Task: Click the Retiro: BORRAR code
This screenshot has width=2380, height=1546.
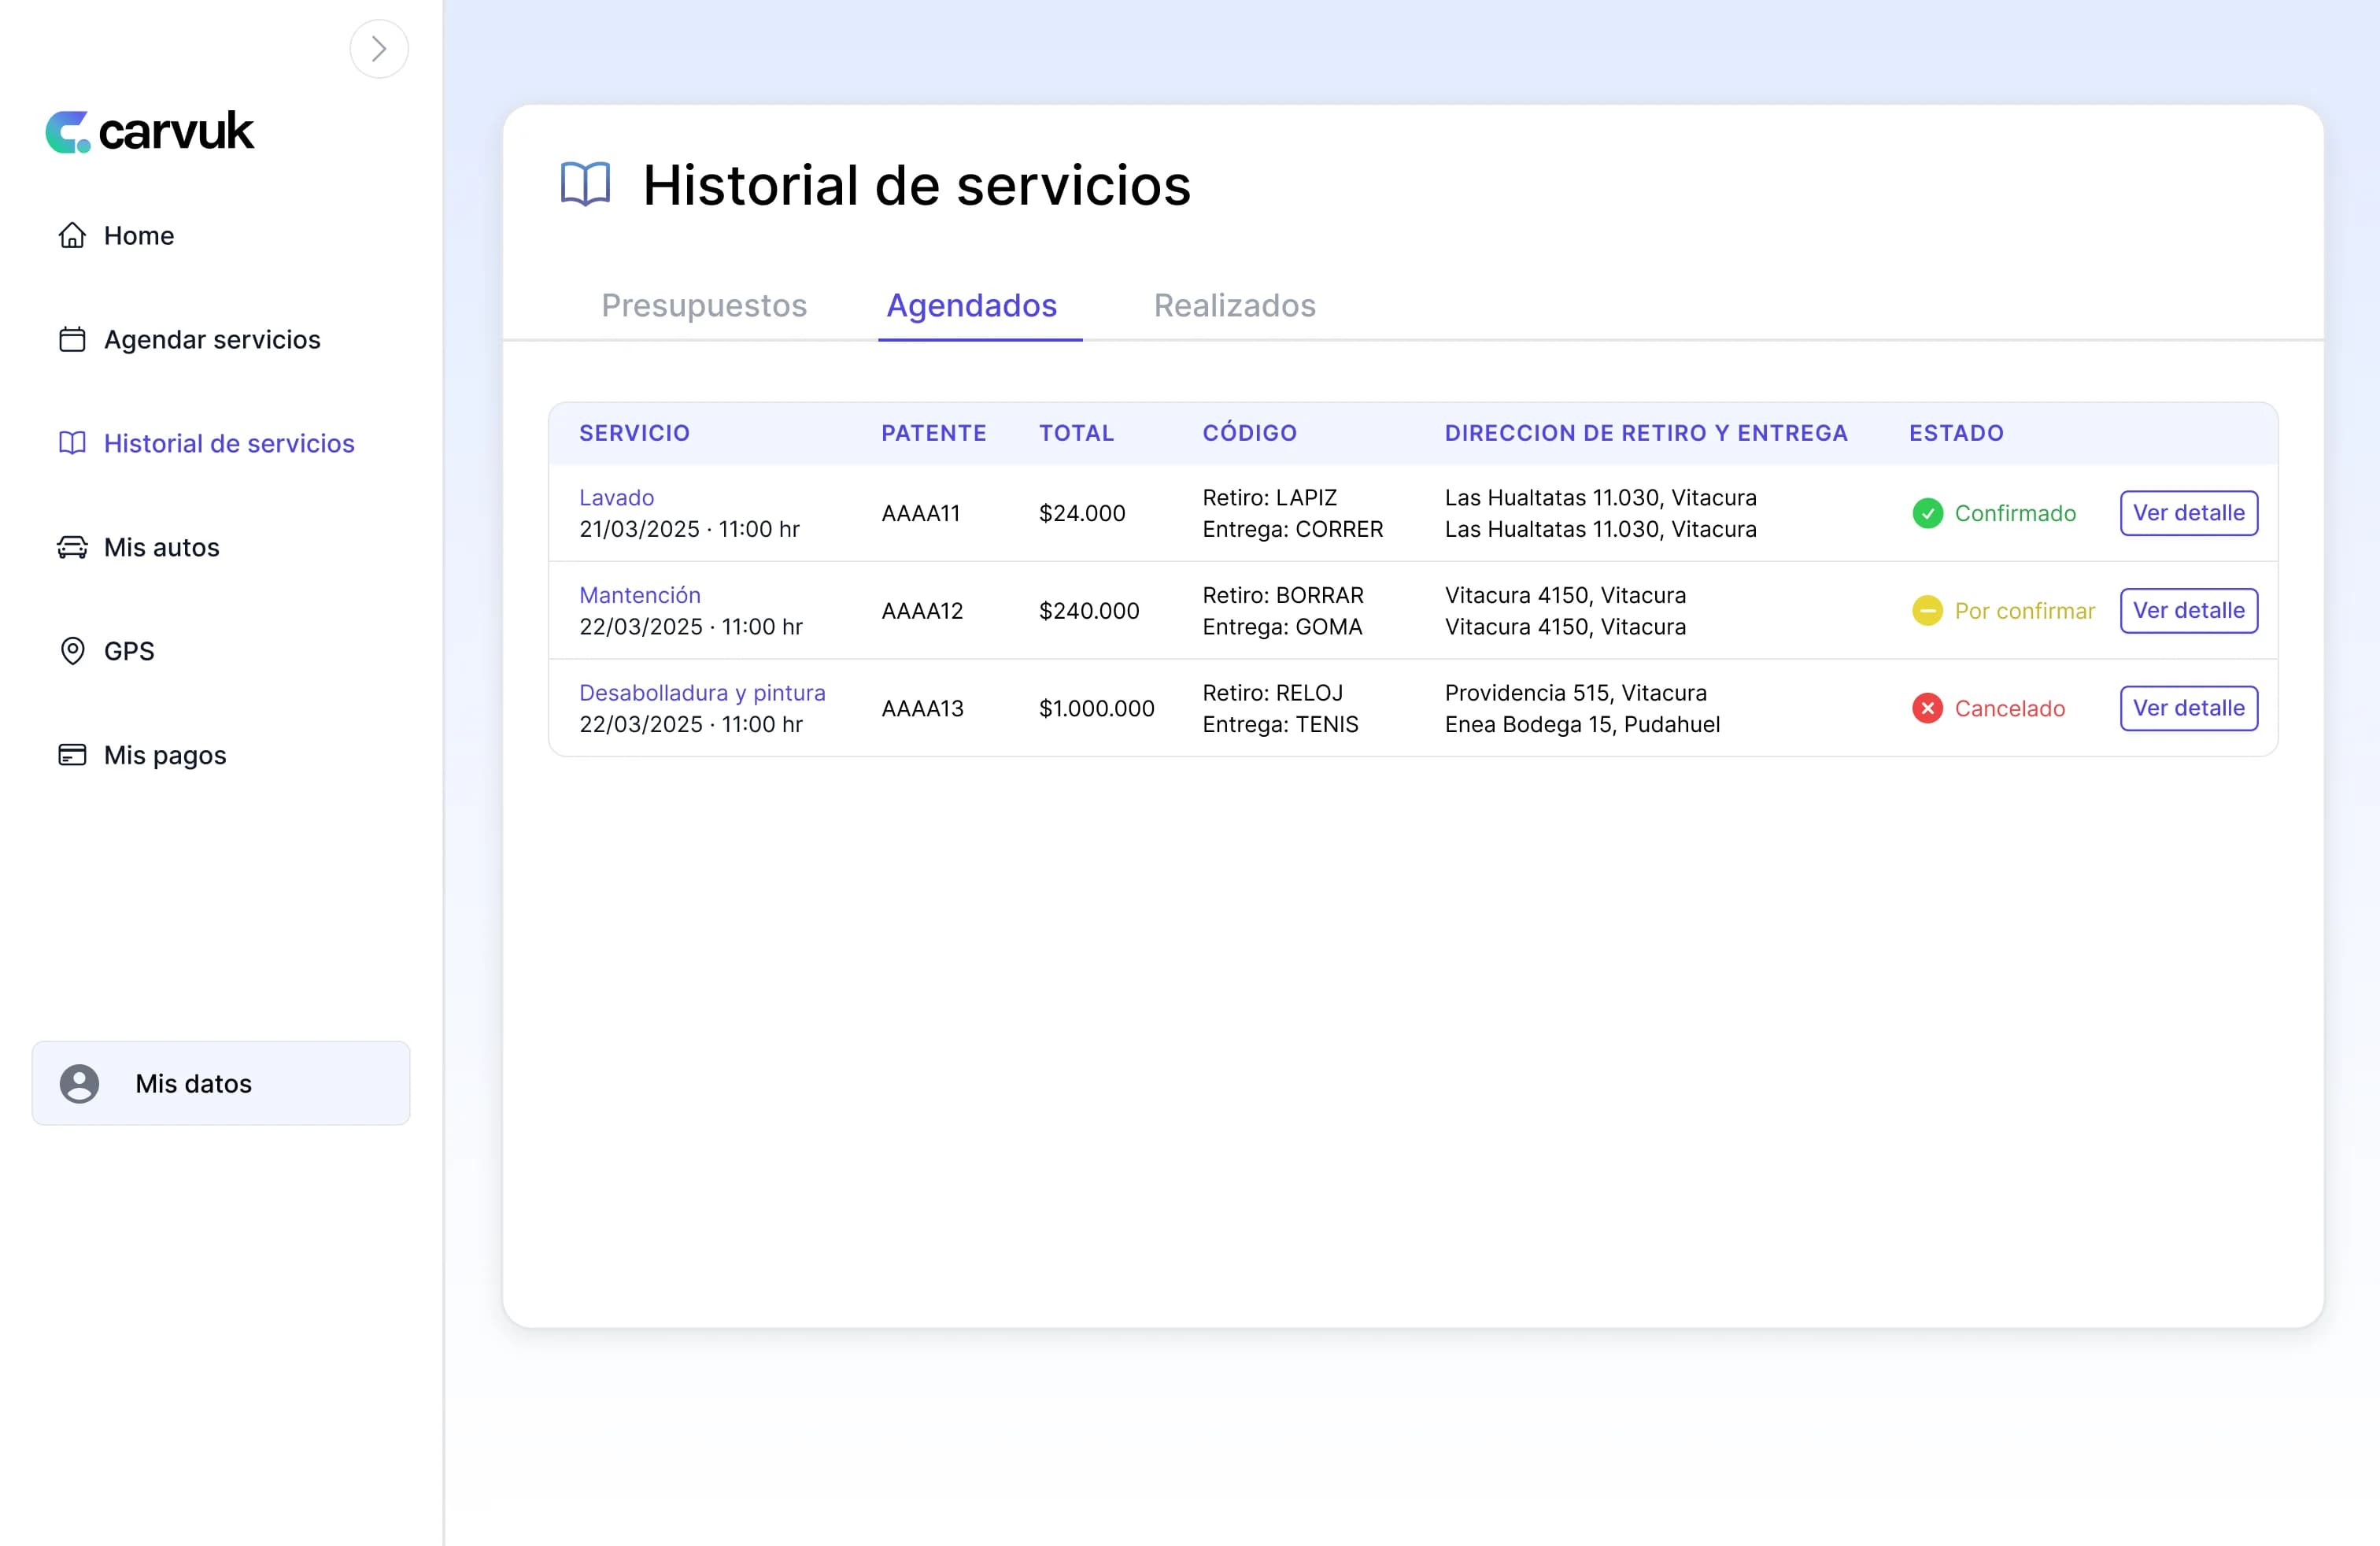Action: coord(1282,595)
